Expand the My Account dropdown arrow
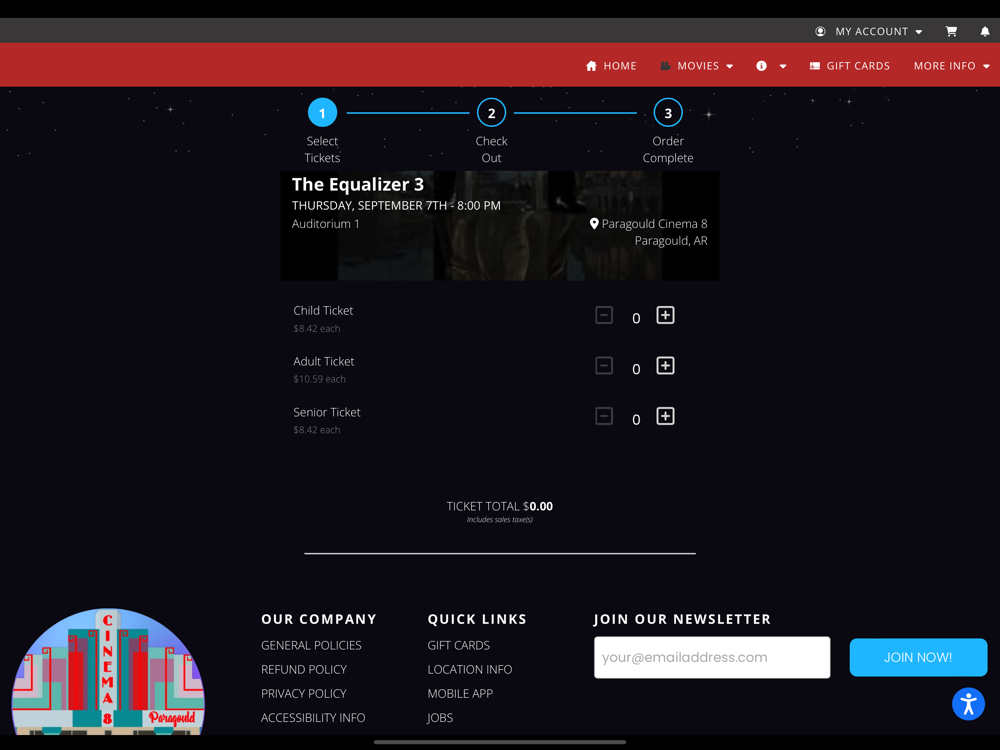This screenshot has width=1000, height=750. [x=918, y=32]
